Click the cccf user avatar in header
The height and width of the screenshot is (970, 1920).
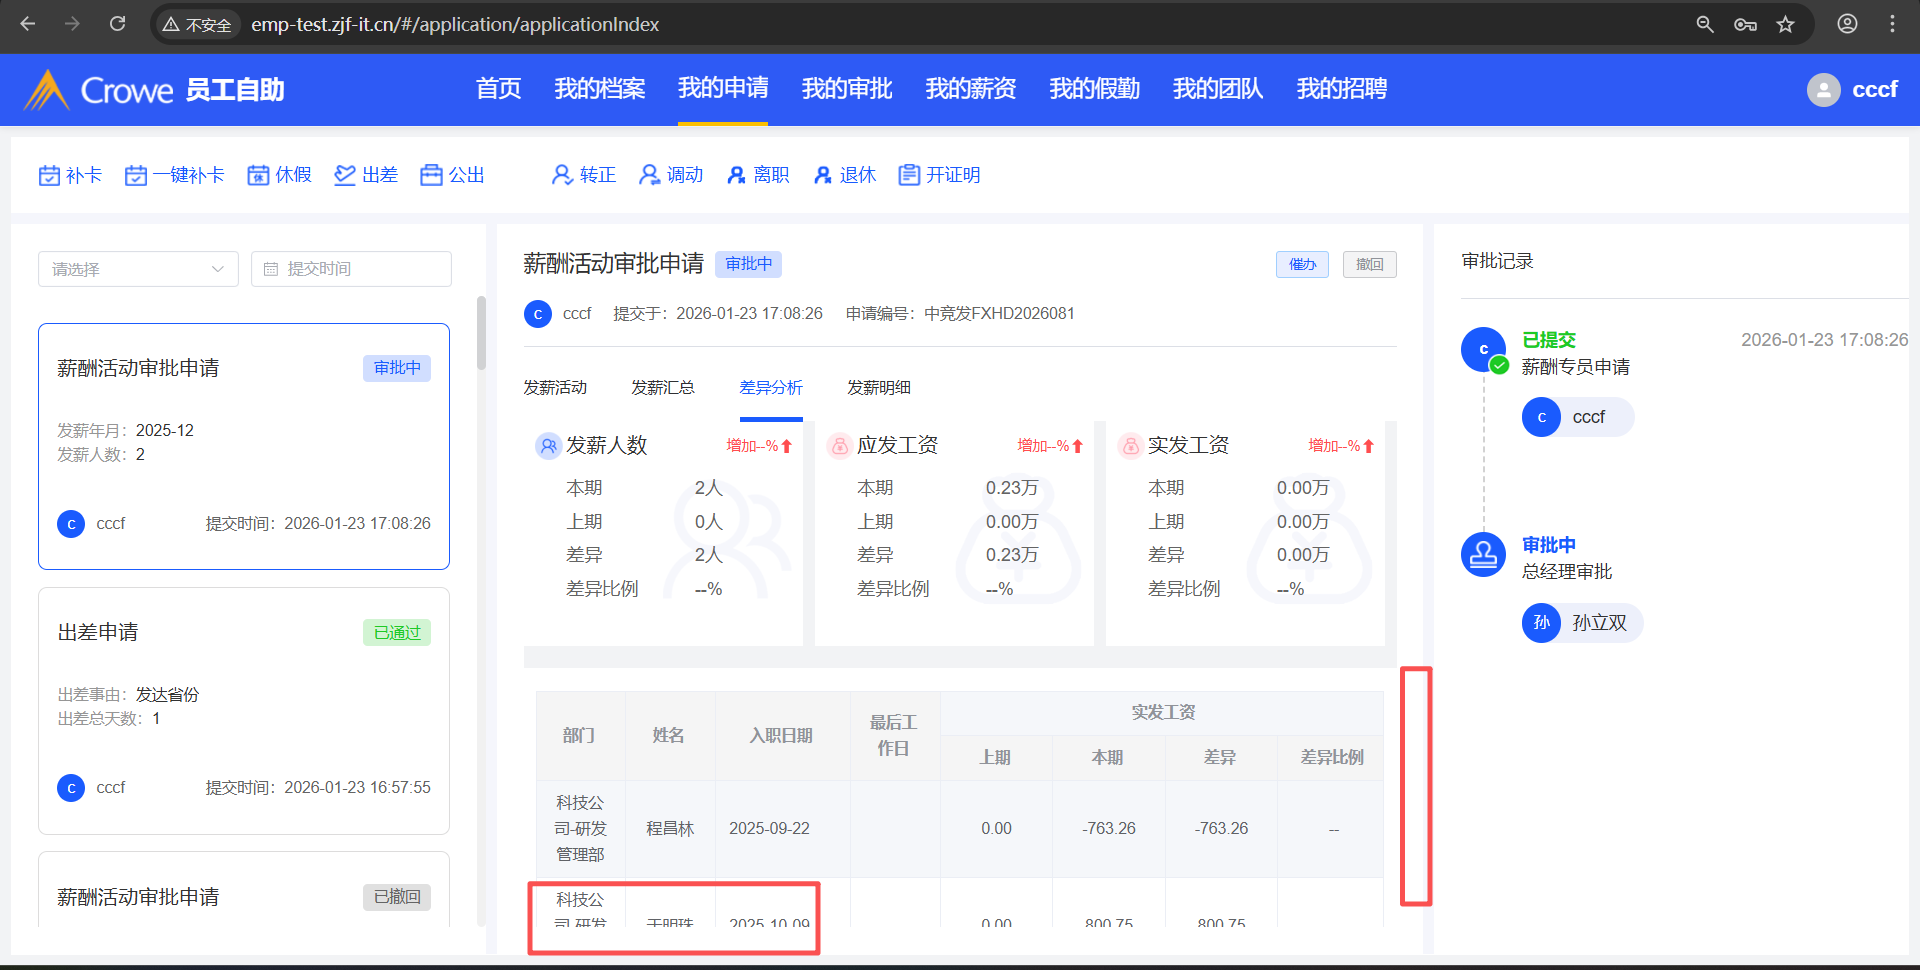(1823, 90)
